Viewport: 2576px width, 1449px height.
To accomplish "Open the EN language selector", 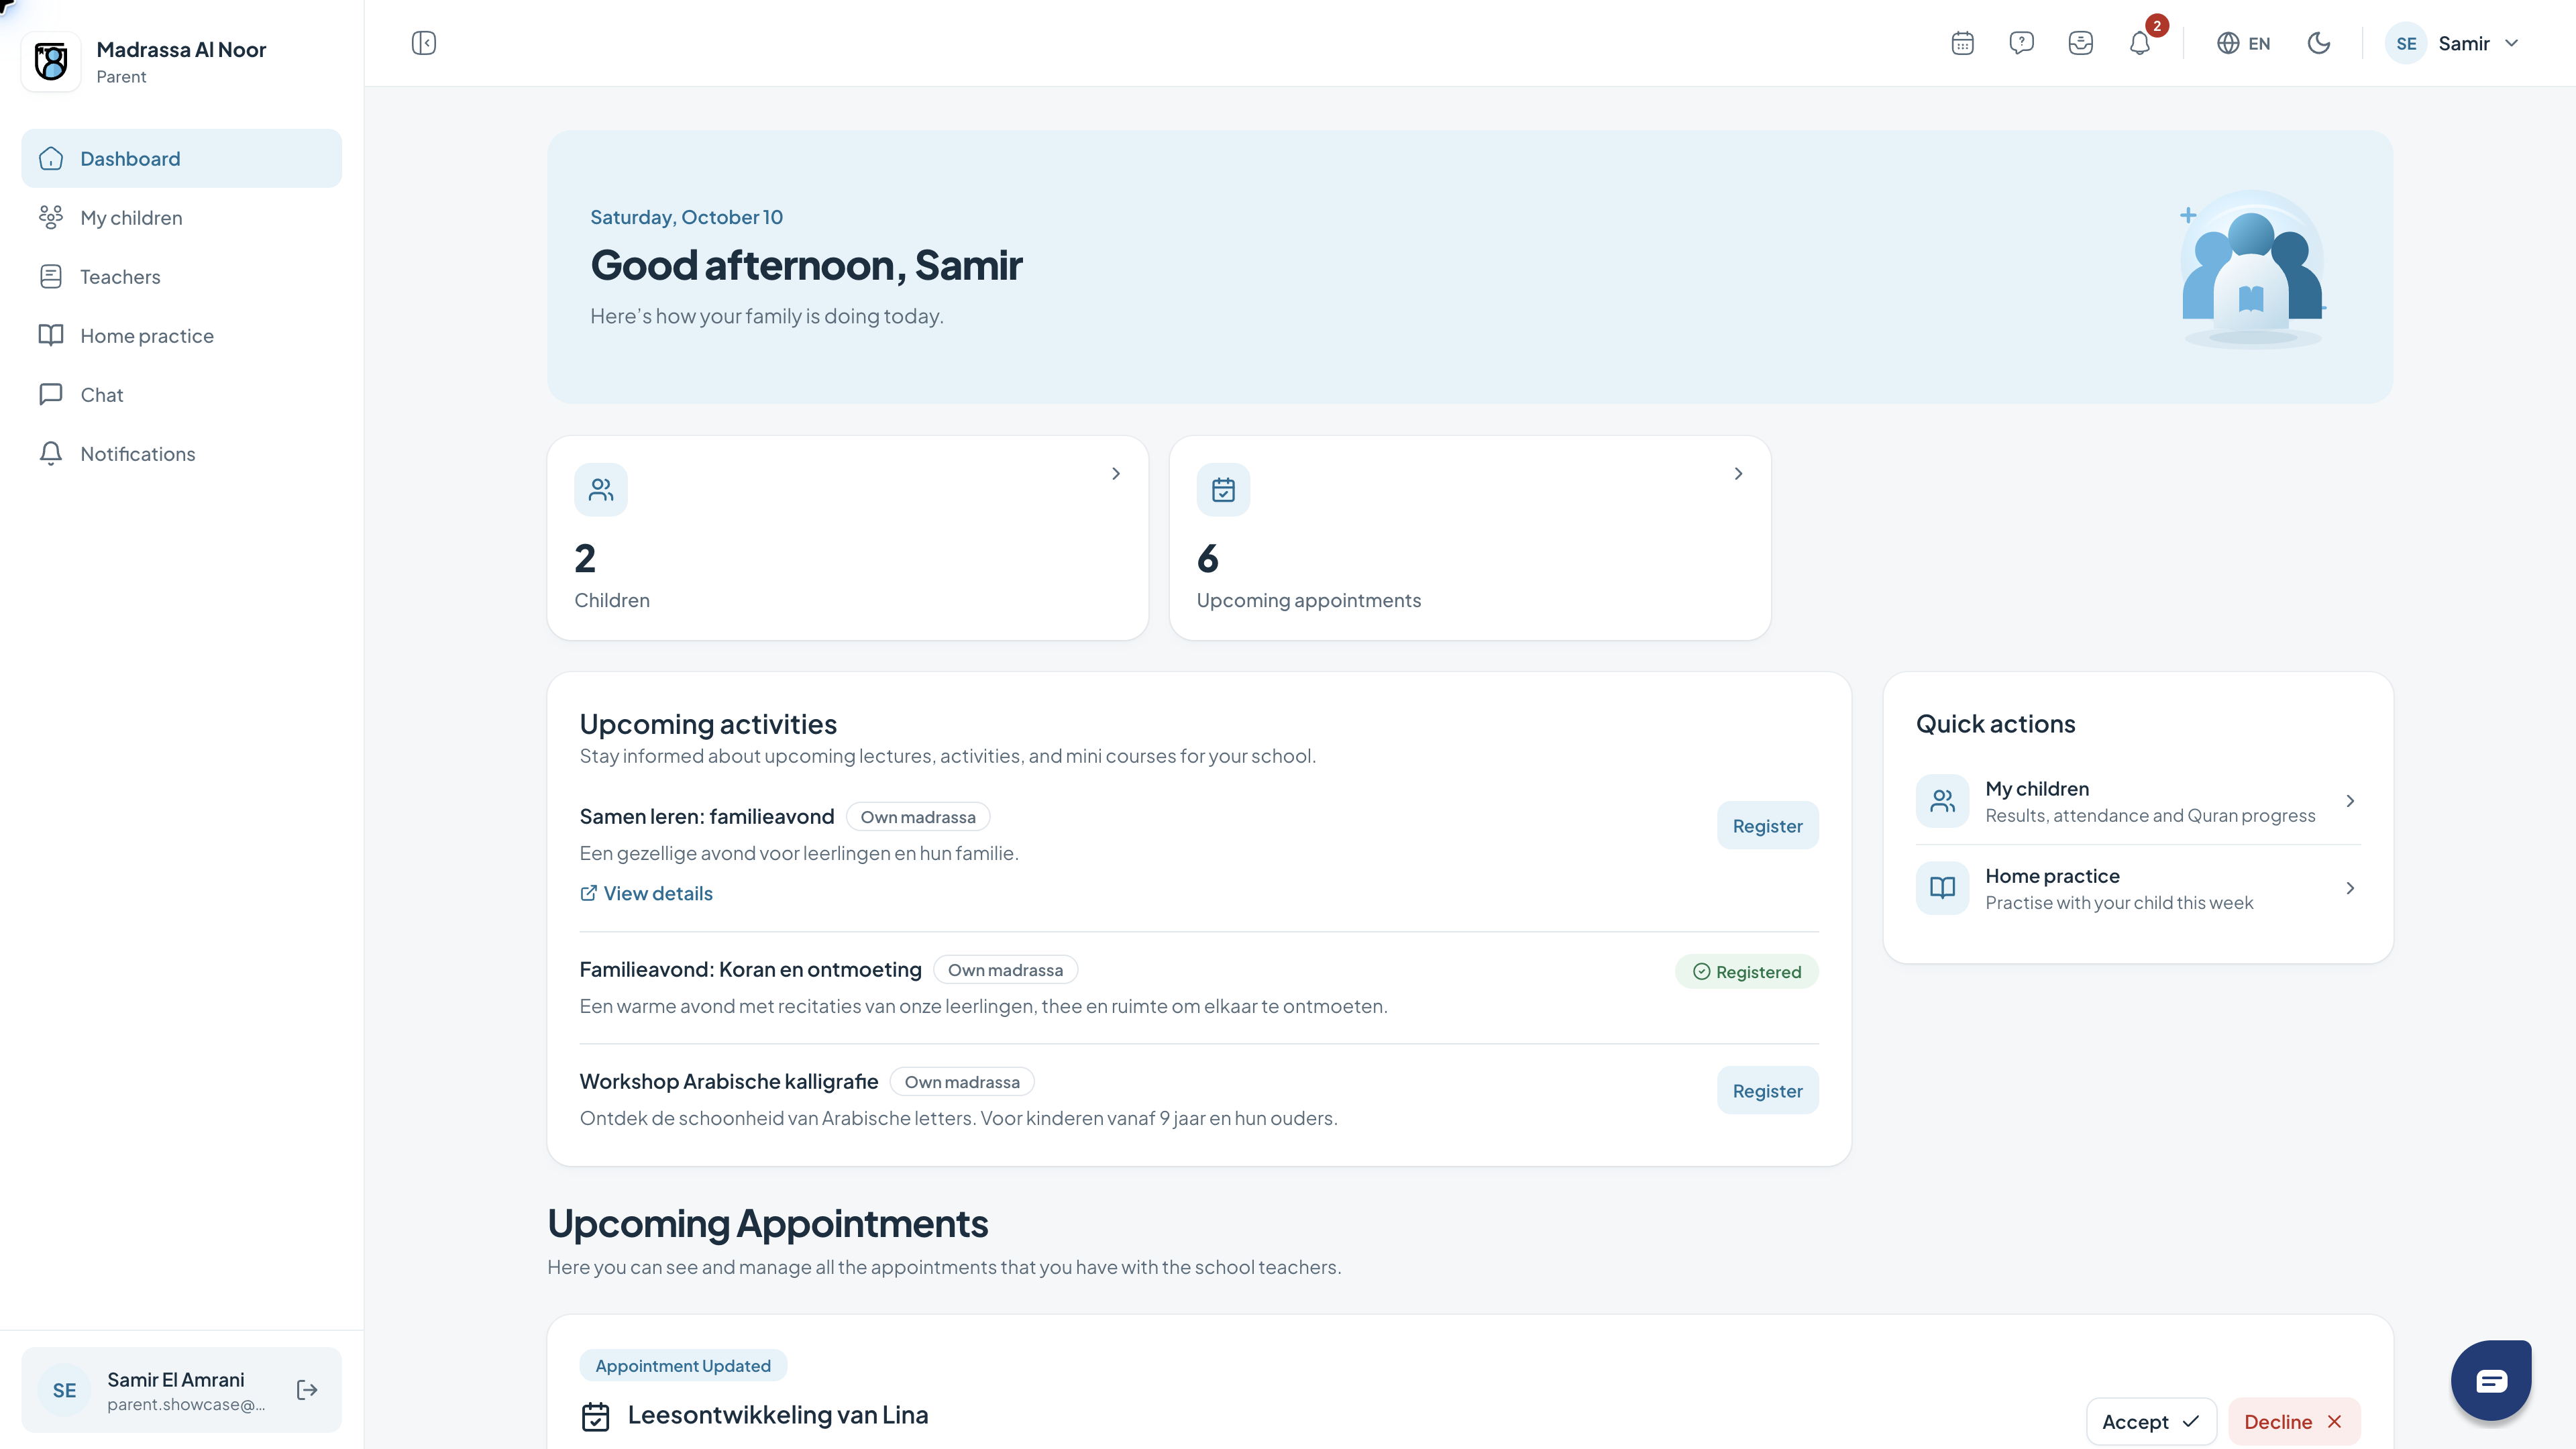I will (2243, 43).
